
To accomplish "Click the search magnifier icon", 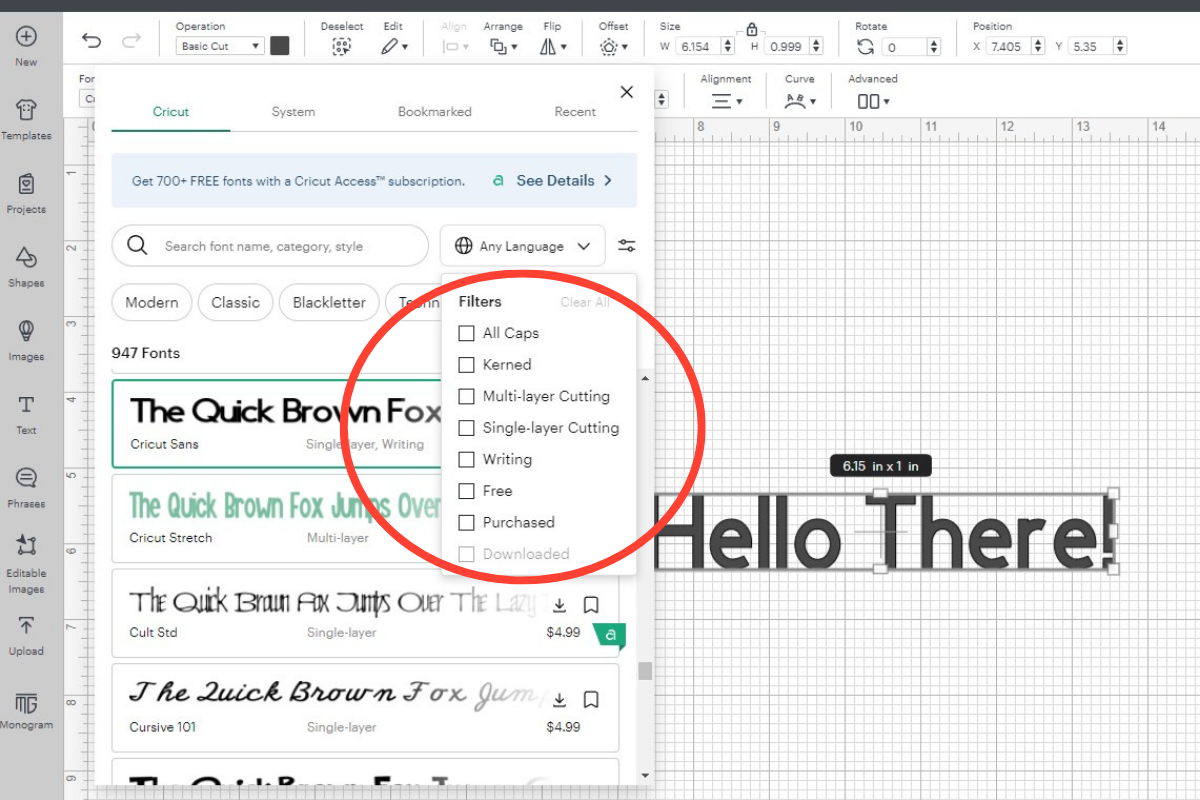I will pyautogui.click(x=138, y=246).
